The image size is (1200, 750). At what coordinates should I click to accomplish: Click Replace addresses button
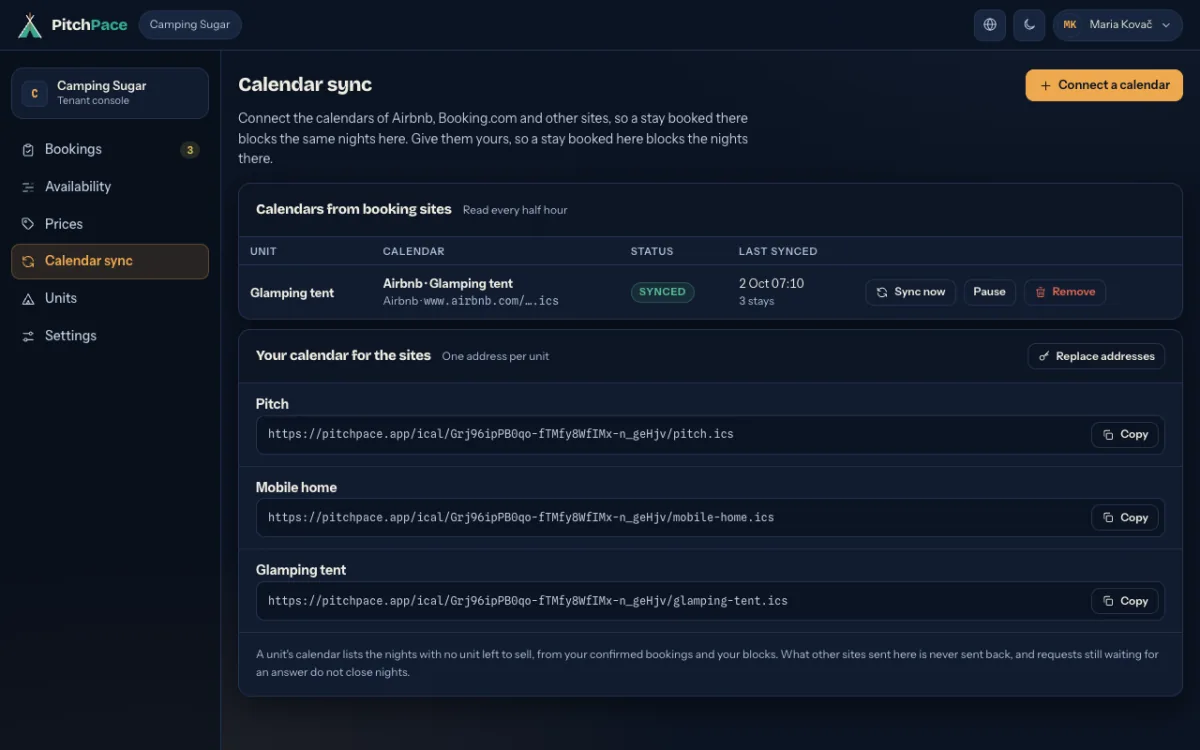coord(1096,356)
